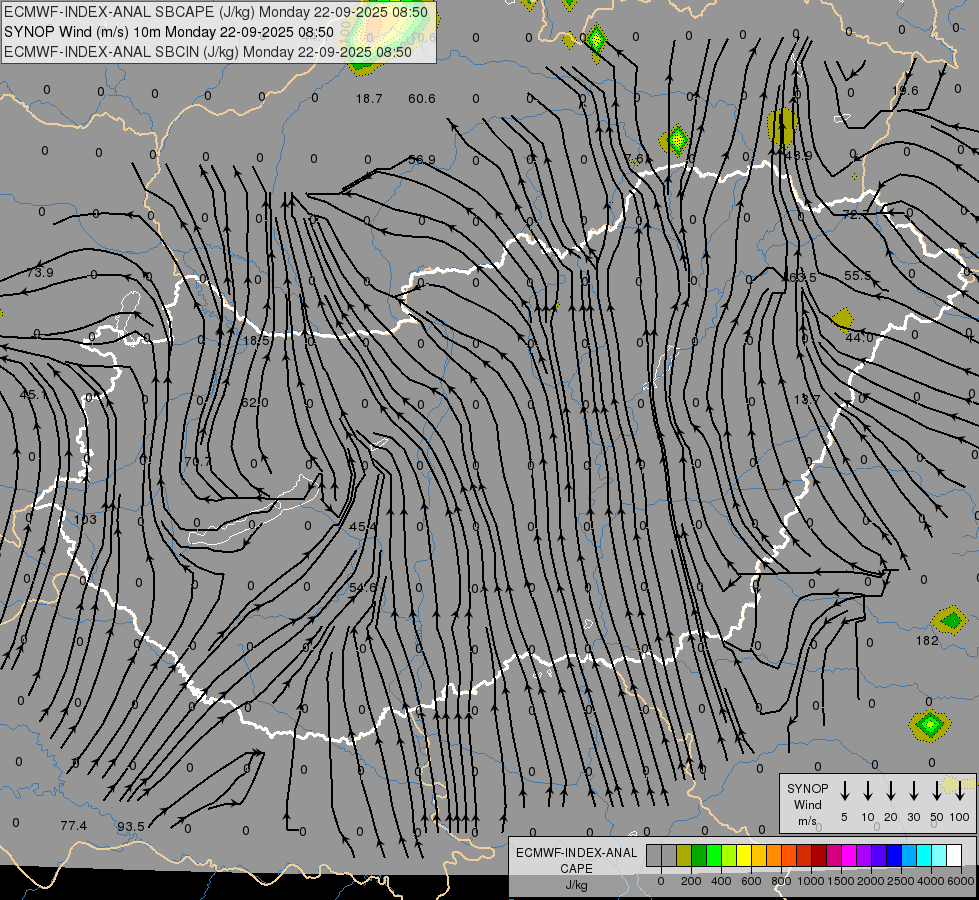This screenshot has width=979, height=900.
Task: Click the CAPE value 18.5
Action: point(257,341)
